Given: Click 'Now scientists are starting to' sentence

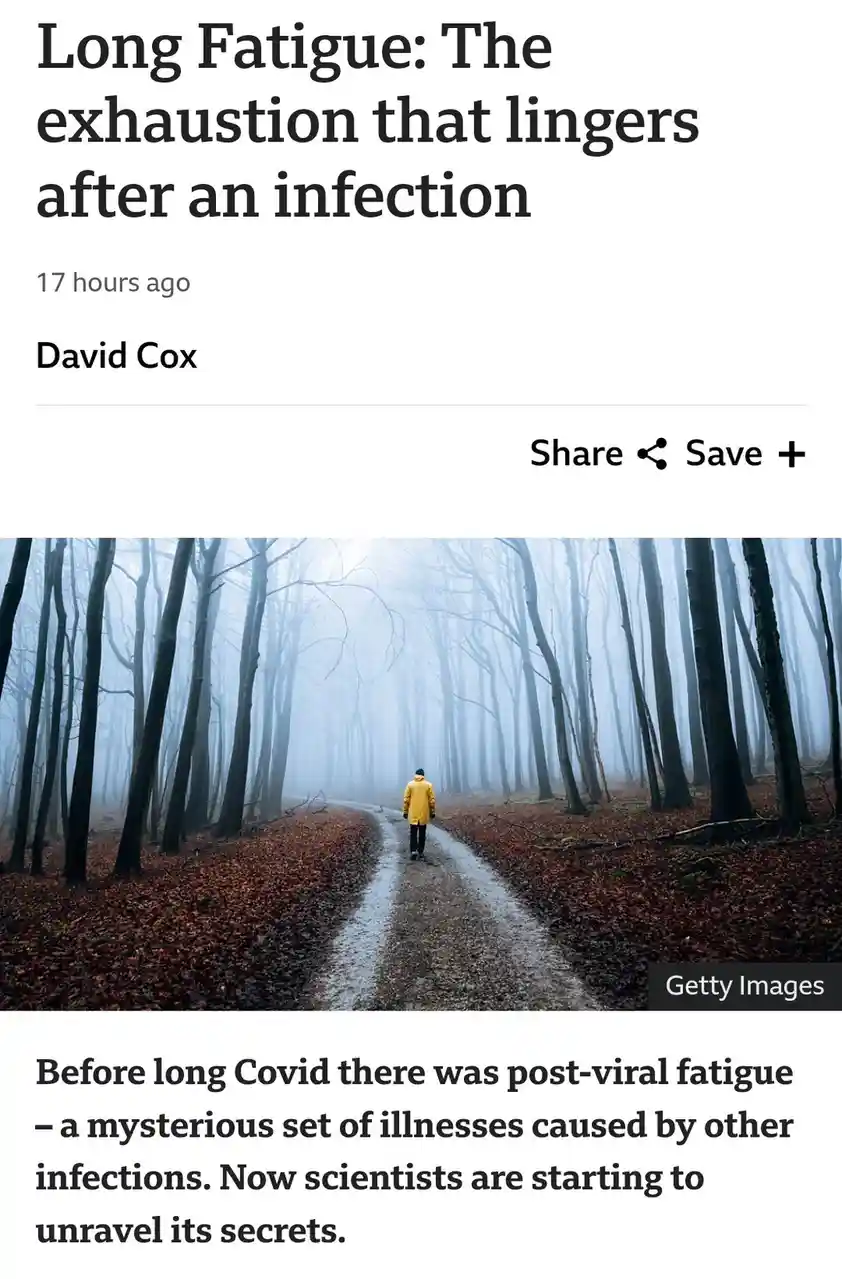Looking at the screenshot, I should 462,1178.
